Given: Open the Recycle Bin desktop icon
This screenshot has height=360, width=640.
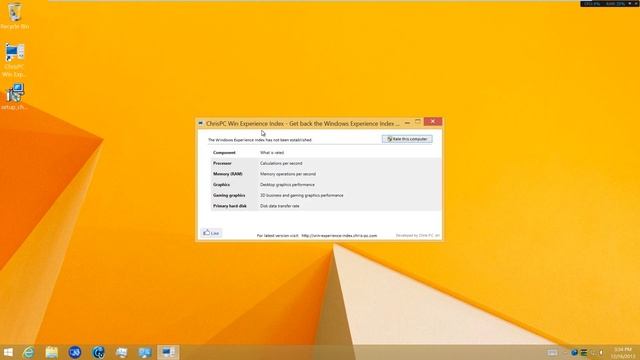Looking at the screenshot, I should (x=15, y=16).
